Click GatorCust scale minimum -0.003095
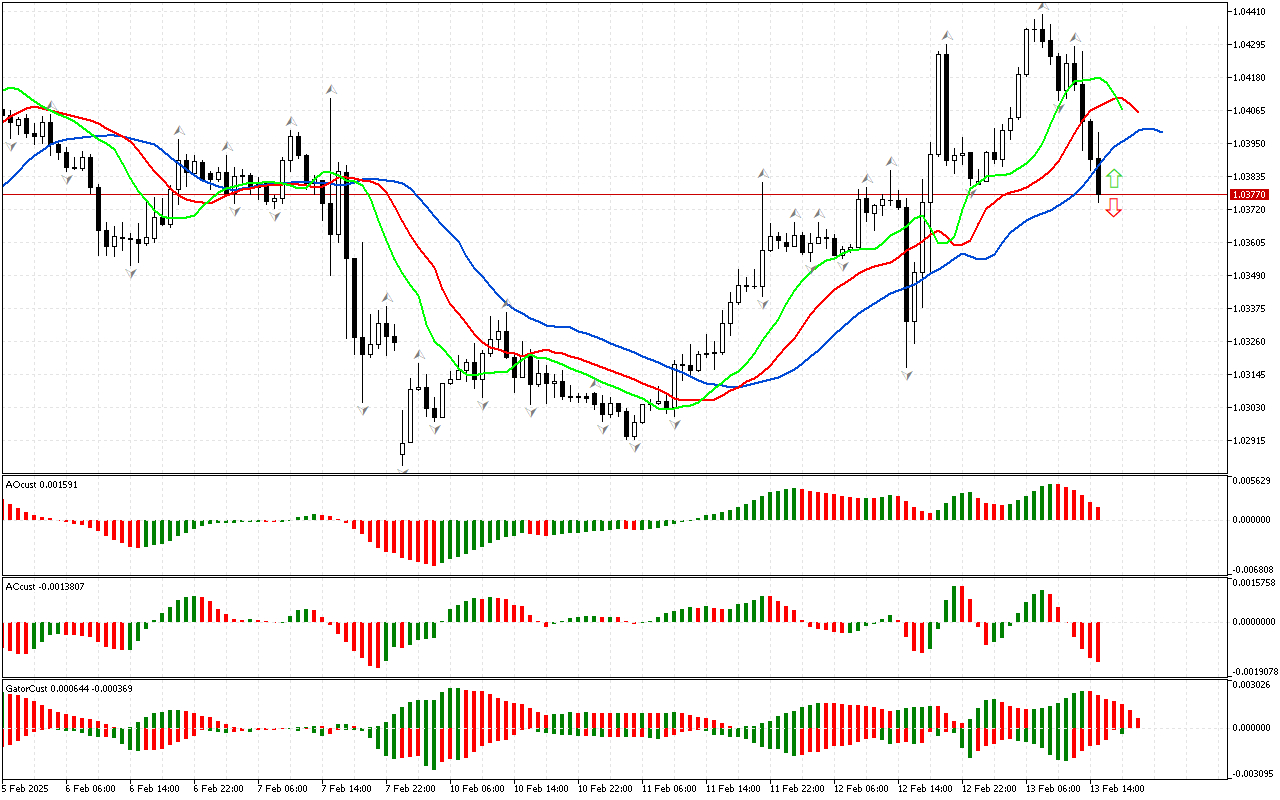The image size is (1280, 800). click(x=1251, y=774)
